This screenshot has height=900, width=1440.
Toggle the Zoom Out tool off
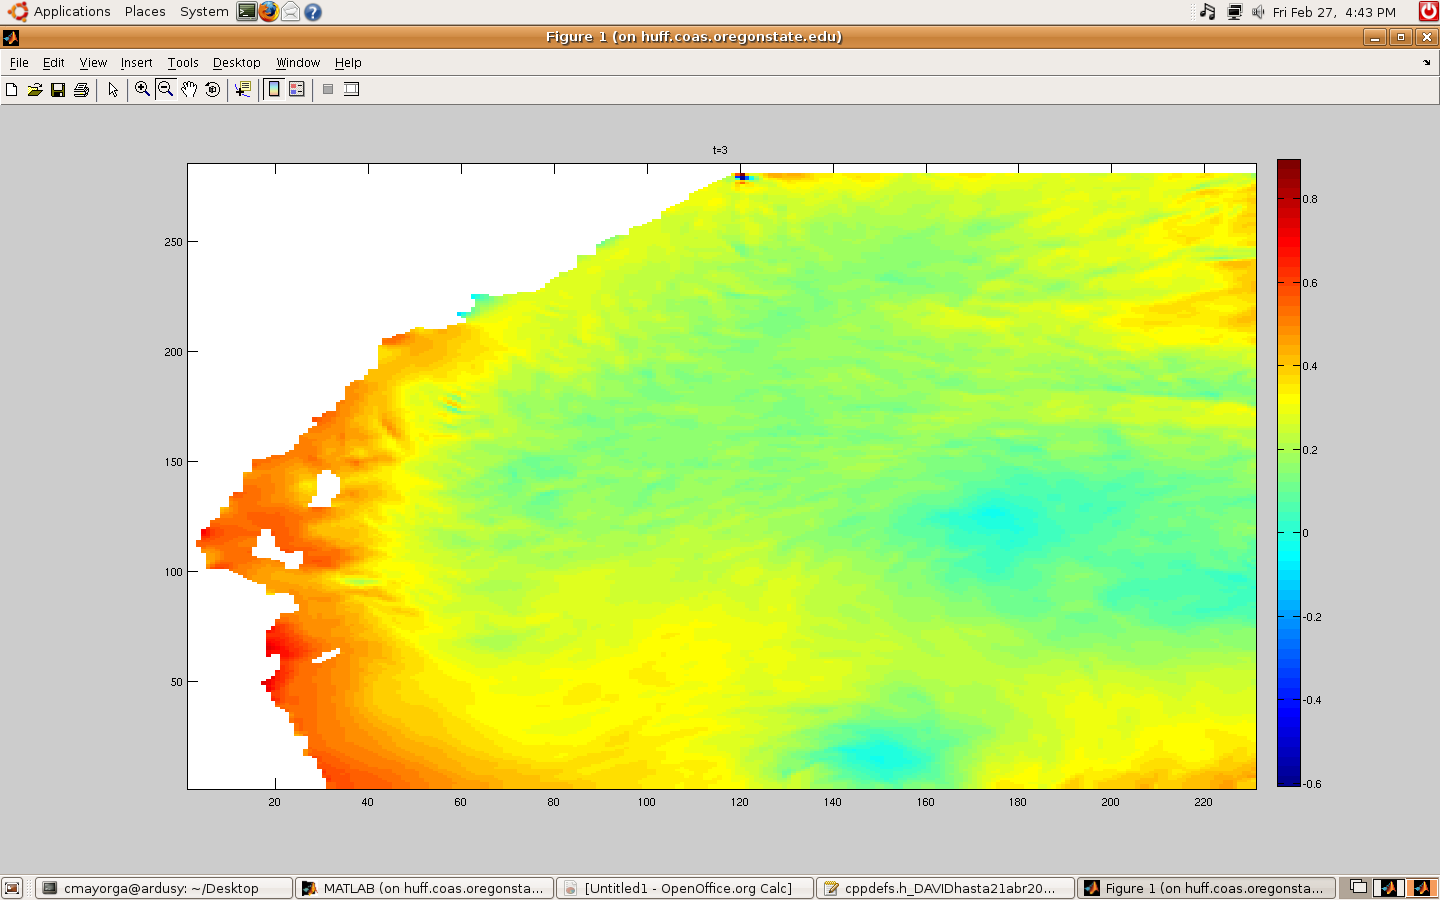166,89
